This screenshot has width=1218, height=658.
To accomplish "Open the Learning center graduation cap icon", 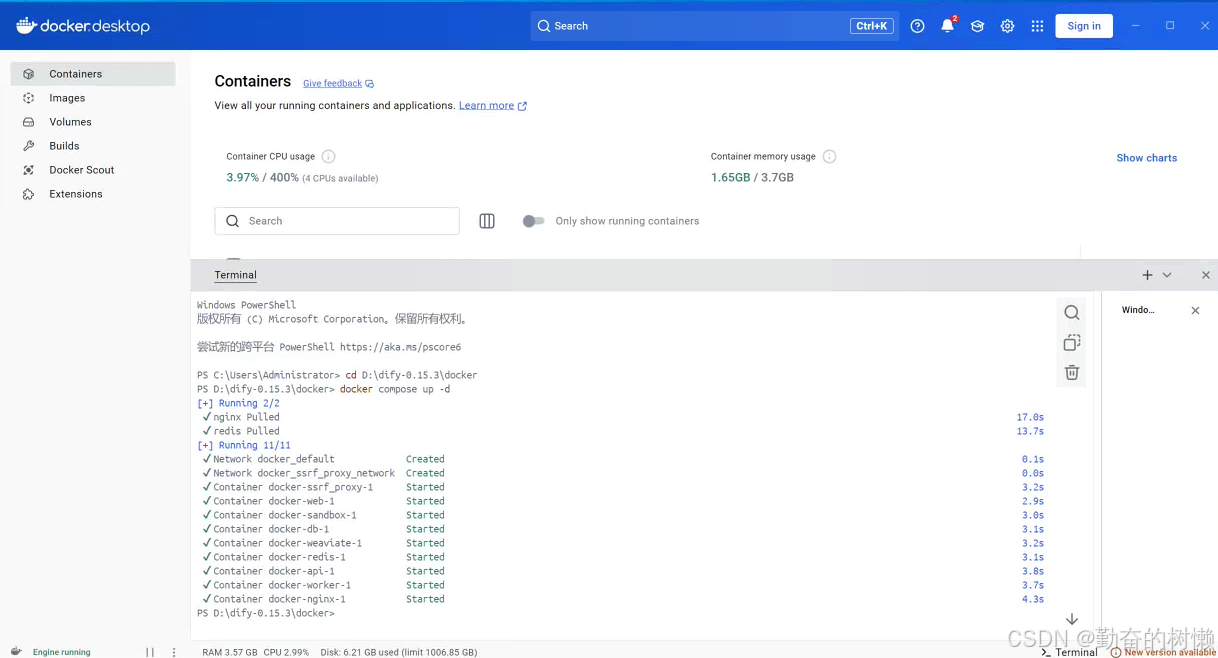I will pos(978,26).
